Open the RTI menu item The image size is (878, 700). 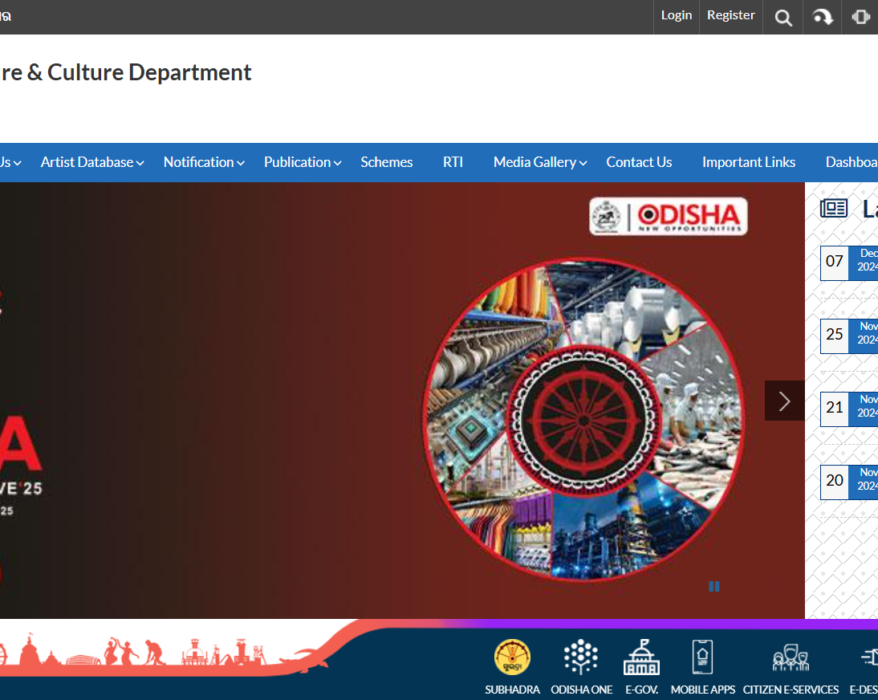[453, 162]
